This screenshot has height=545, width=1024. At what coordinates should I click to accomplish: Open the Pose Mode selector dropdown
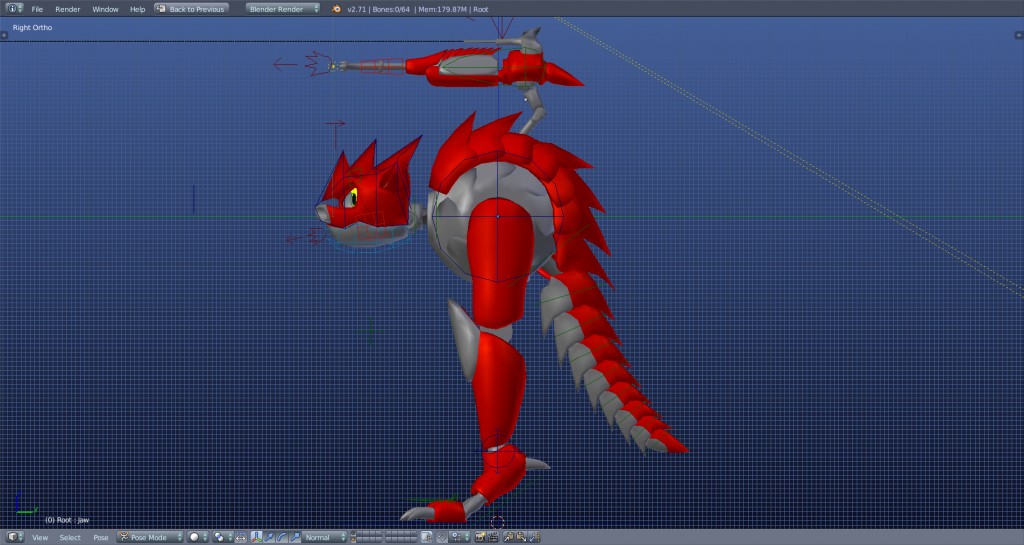click(x=150, y=537)
